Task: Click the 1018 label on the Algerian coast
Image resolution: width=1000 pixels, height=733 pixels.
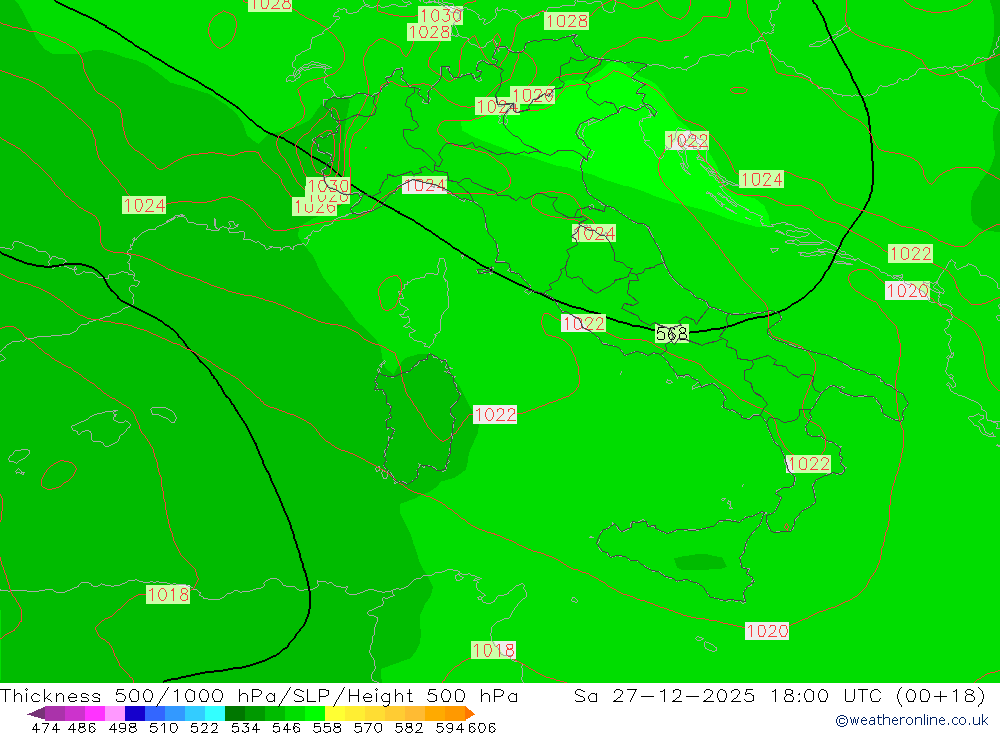Action: (168, 594)
